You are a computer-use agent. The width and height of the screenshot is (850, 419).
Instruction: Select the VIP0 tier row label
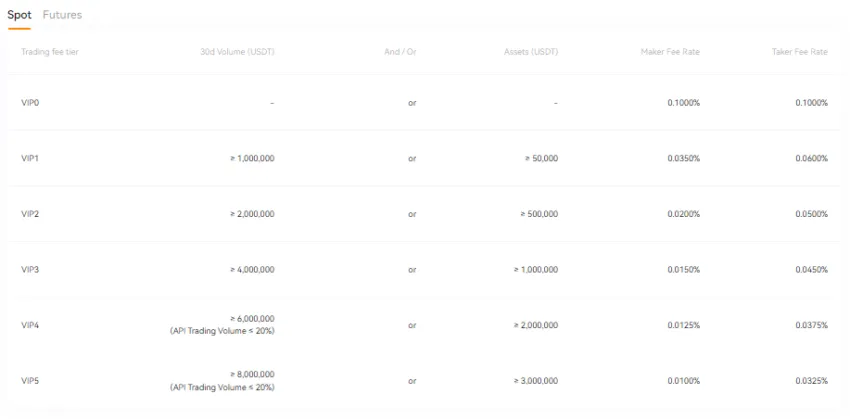pos(30,103)
